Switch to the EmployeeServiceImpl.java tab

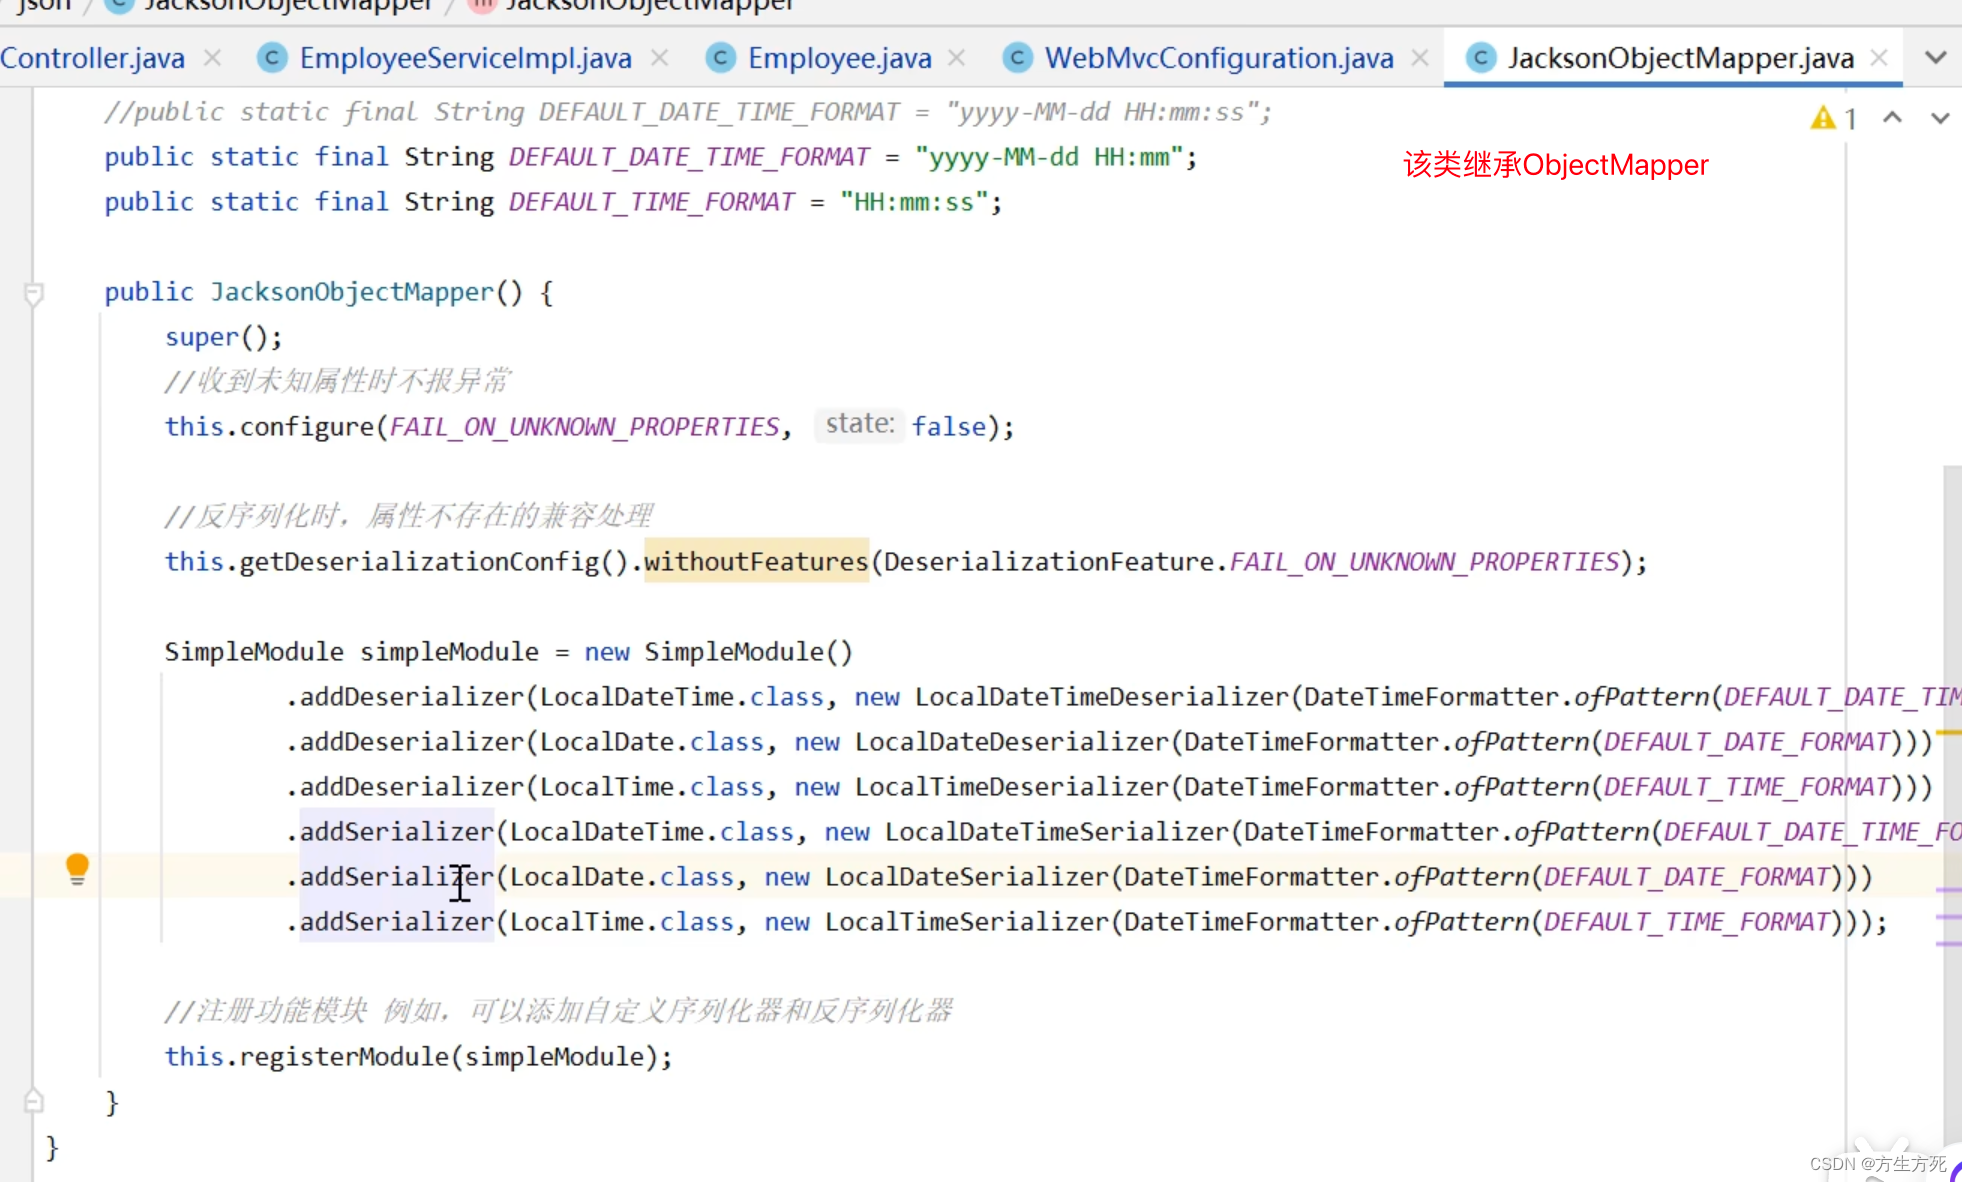(x=465, y=58)
